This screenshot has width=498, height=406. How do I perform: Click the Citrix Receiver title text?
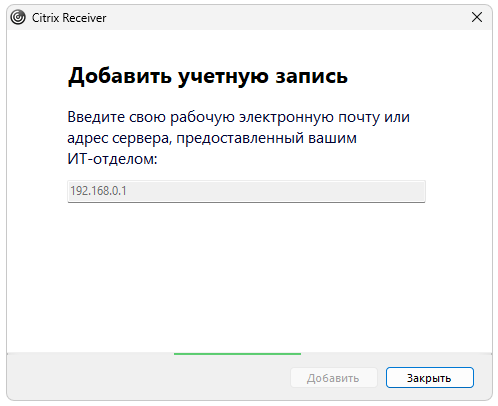69,18
